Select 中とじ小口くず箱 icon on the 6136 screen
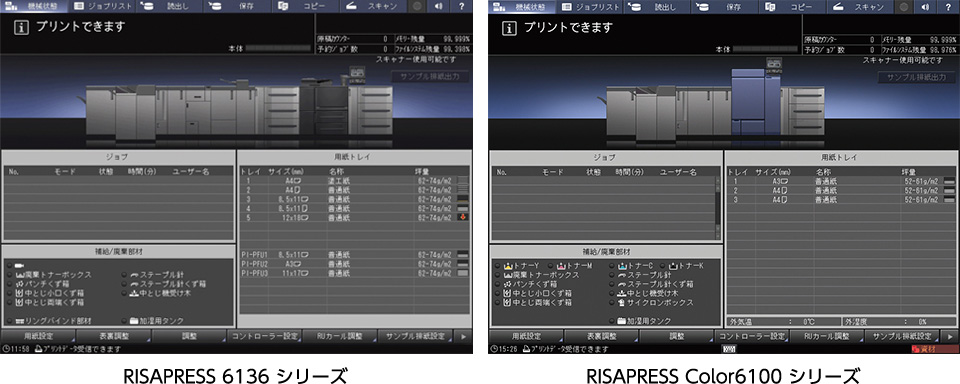 pos(19,293)
